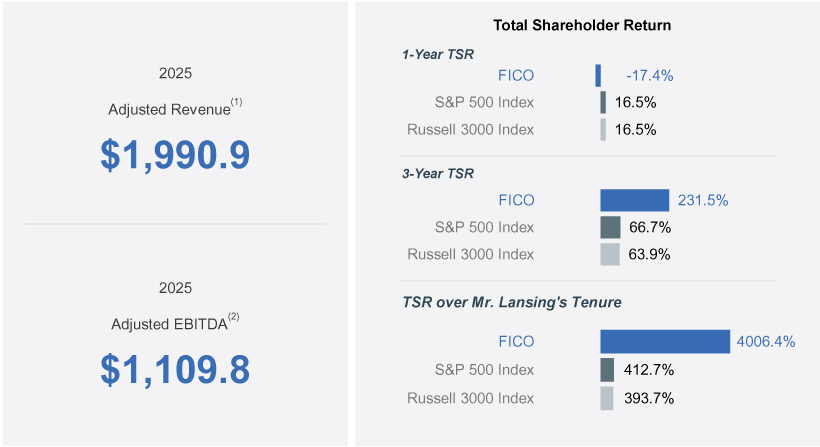Select the Adjusted Revenue label text
The image size is (820, 447).
click(170, 110)
